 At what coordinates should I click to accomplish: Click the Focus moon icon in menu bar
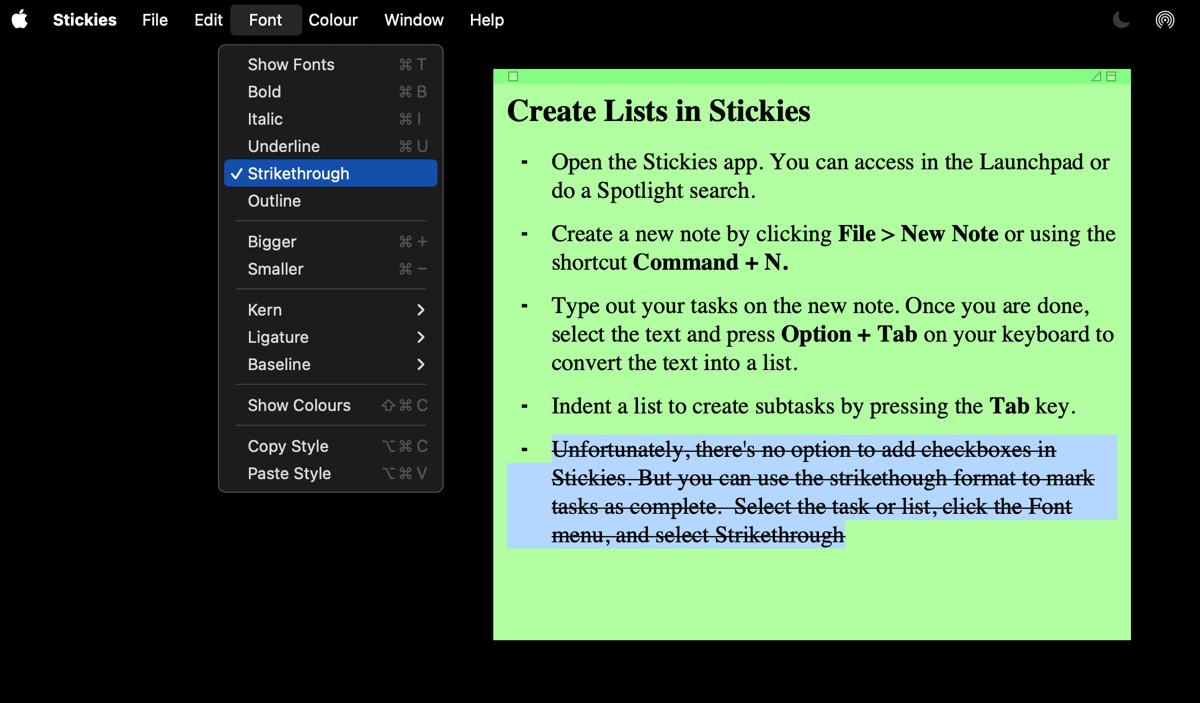(1121, 19)
